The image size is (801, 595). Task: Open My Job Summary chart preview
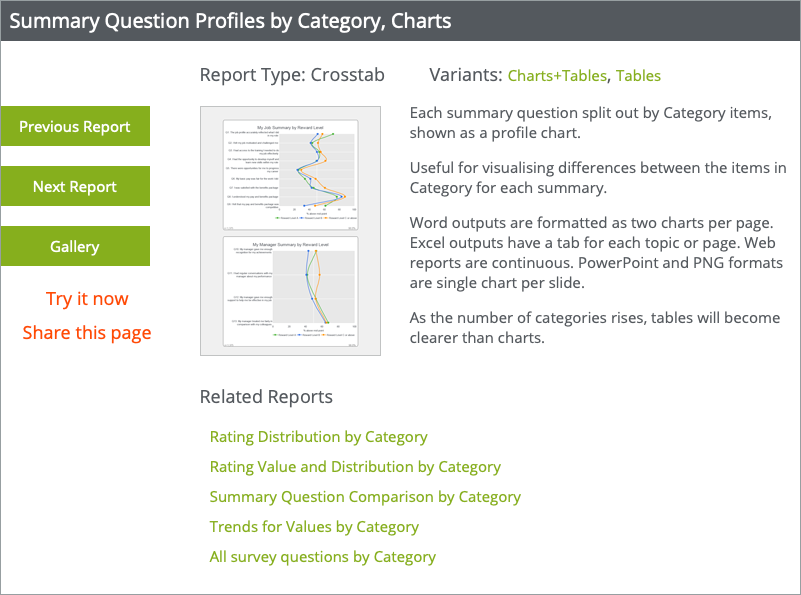pyautogui.click(x=291, y=175)
